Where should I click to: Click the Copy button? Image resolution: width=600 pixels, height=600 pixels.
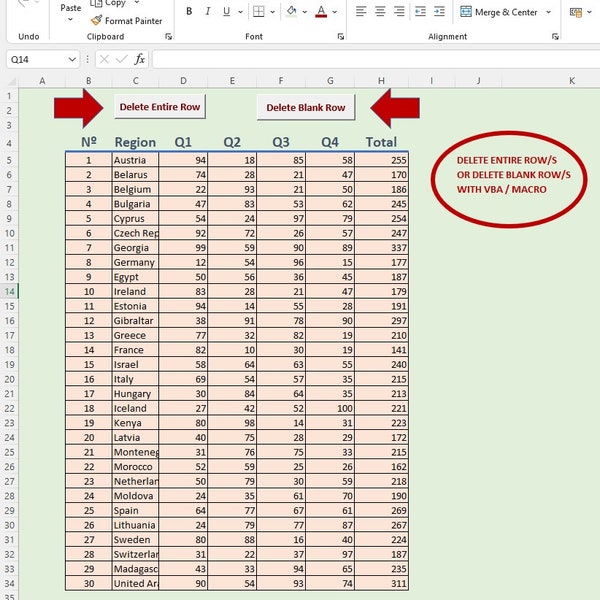[108, 3]
